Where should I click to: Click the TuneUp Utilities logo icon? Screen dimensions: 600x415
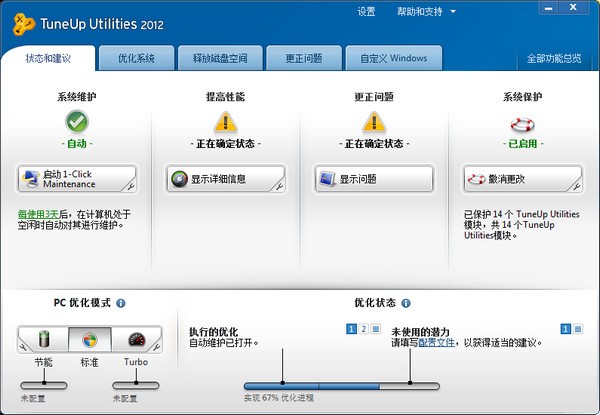click(x=23, y=24)
